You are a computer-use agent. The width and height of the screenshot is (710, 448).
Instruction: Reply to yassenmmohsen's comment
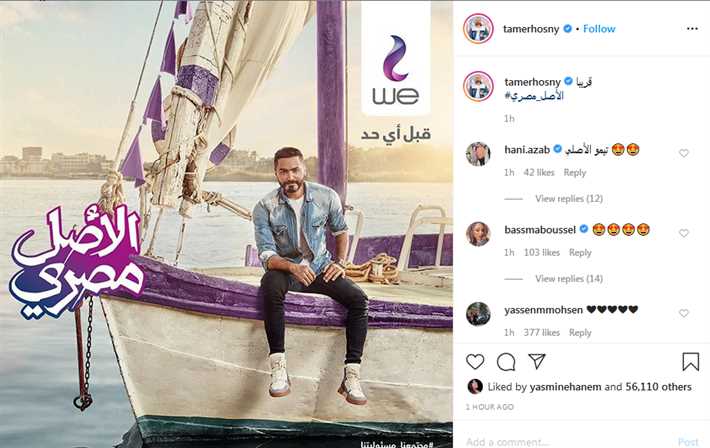click(580, 332)
